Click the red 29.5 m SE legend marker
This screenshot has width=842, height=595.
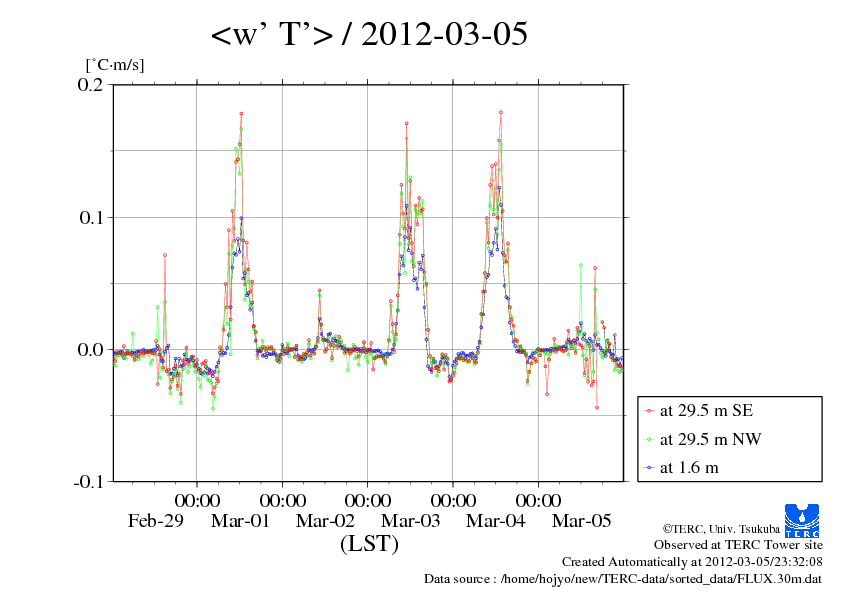point(649,411)
